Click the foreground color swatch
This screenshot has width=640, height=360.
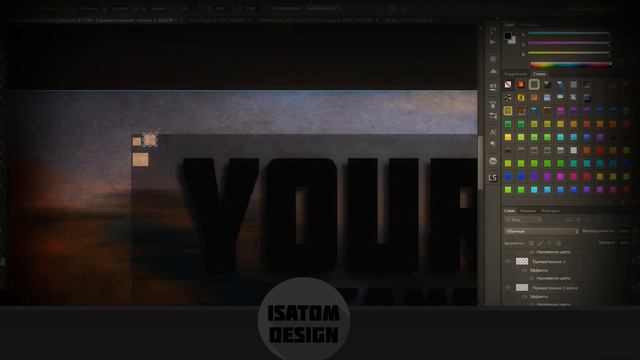click(x=508, y=36)
